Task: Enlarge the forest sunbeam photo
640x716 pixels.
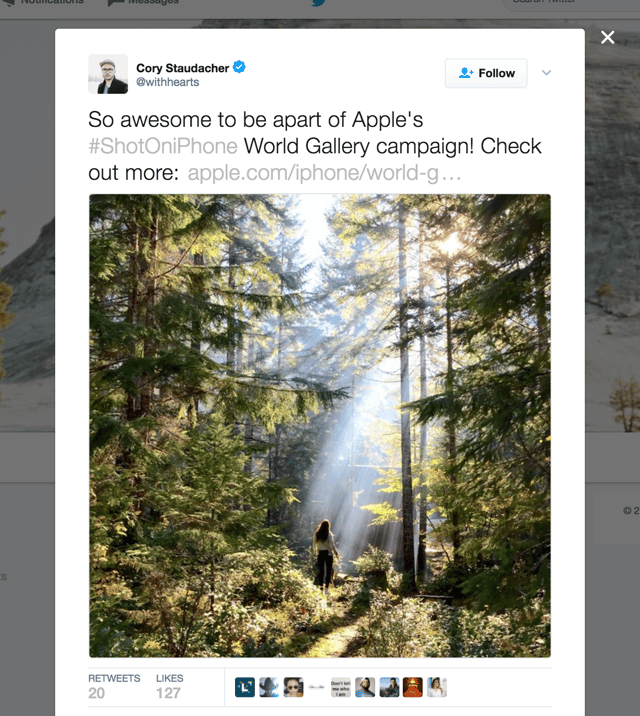Action: coord(320,425)
